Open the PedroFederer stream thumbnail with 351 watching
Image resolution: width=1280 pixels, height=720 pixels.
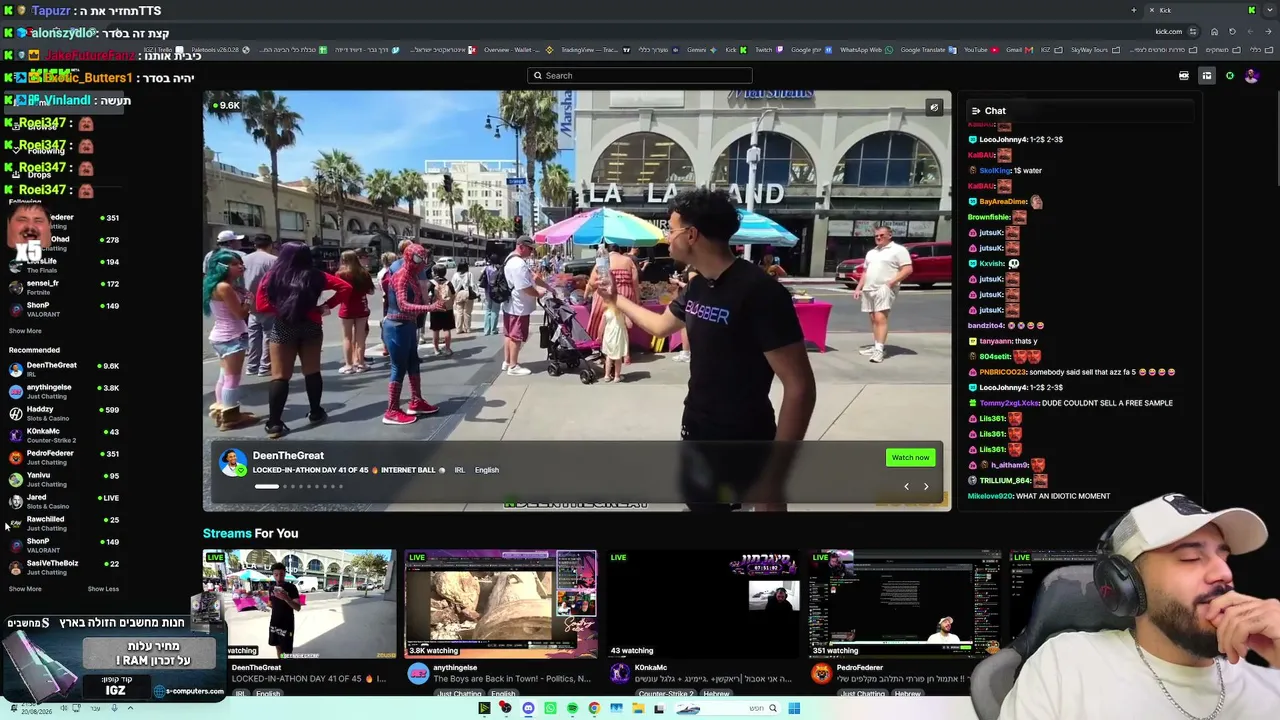(905, 604)
